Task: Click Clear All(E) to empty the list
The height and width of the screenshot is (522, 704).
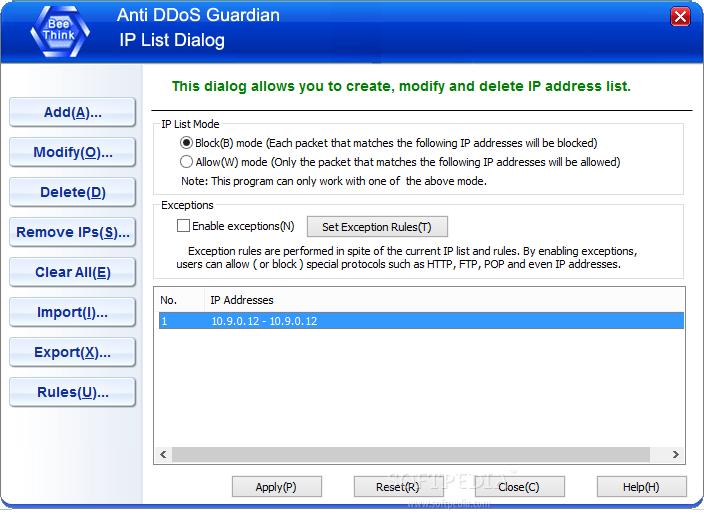Action: point(72,272)
